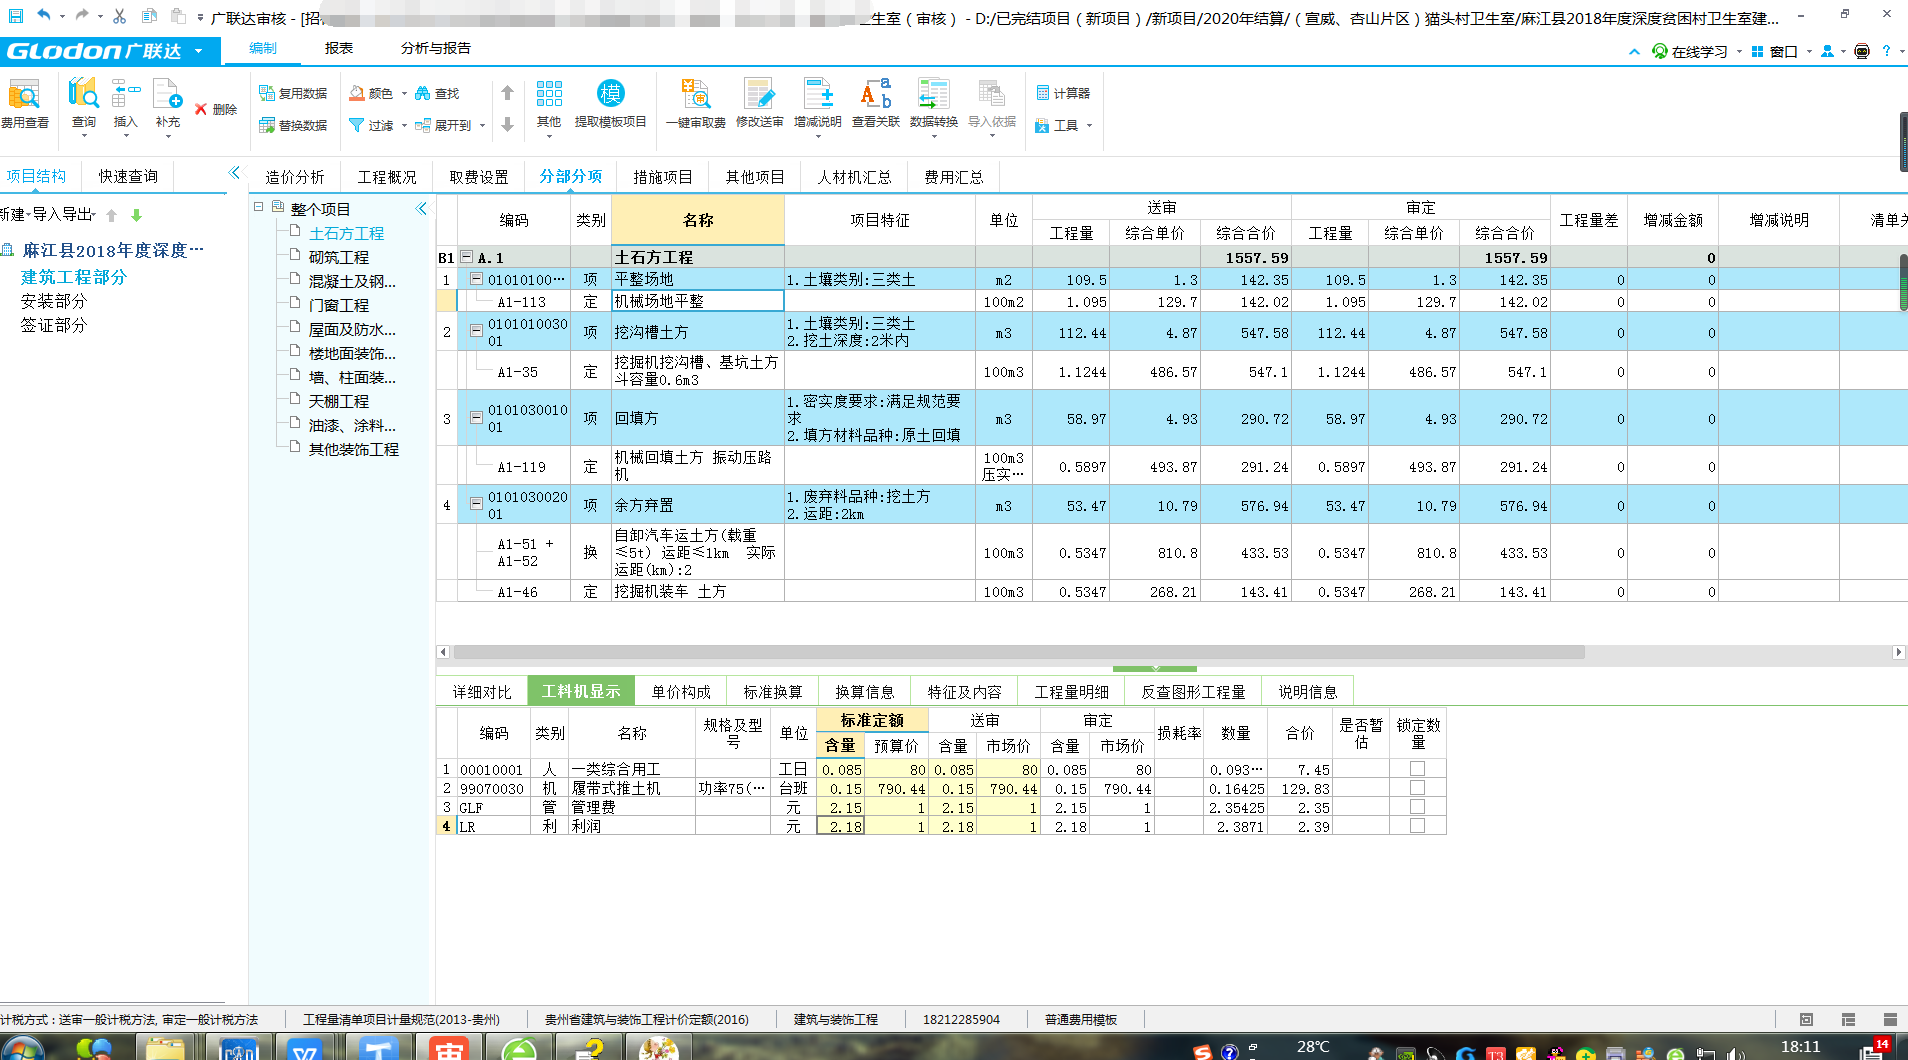Click the horizontal scrollbar of the main table
Image resolution: width=1908 pixels, height=1060 pixels.
point(1019,652)
